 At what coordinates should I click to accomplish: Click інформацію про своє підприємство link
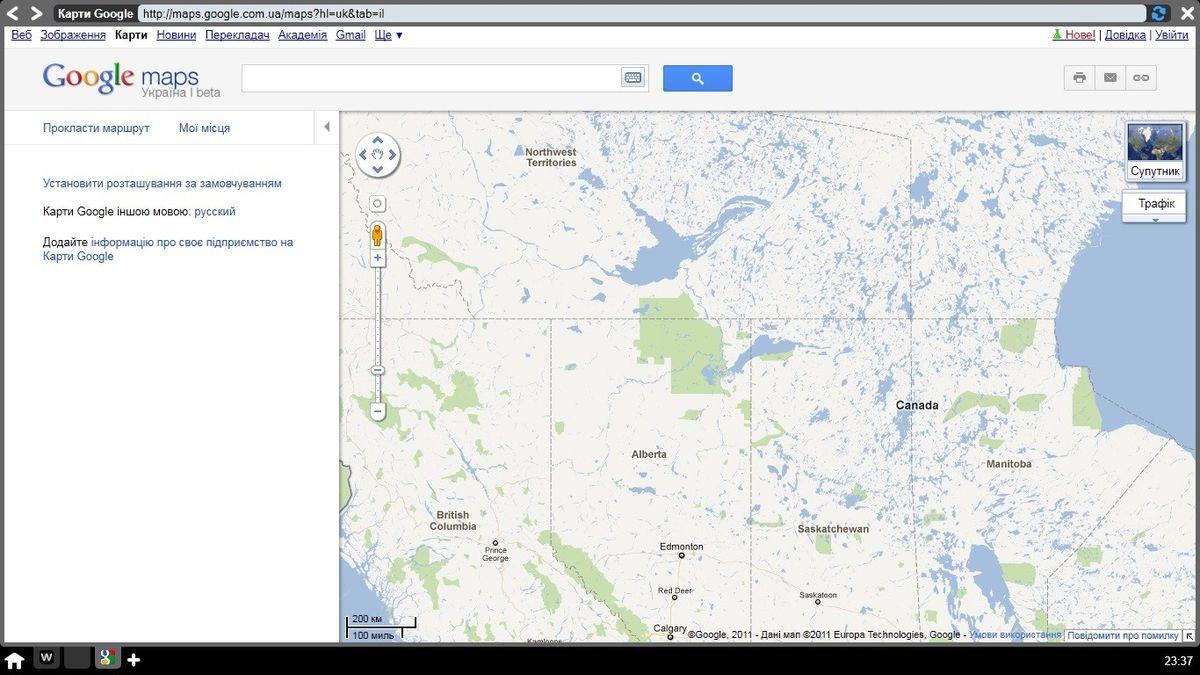pos(192,242)
